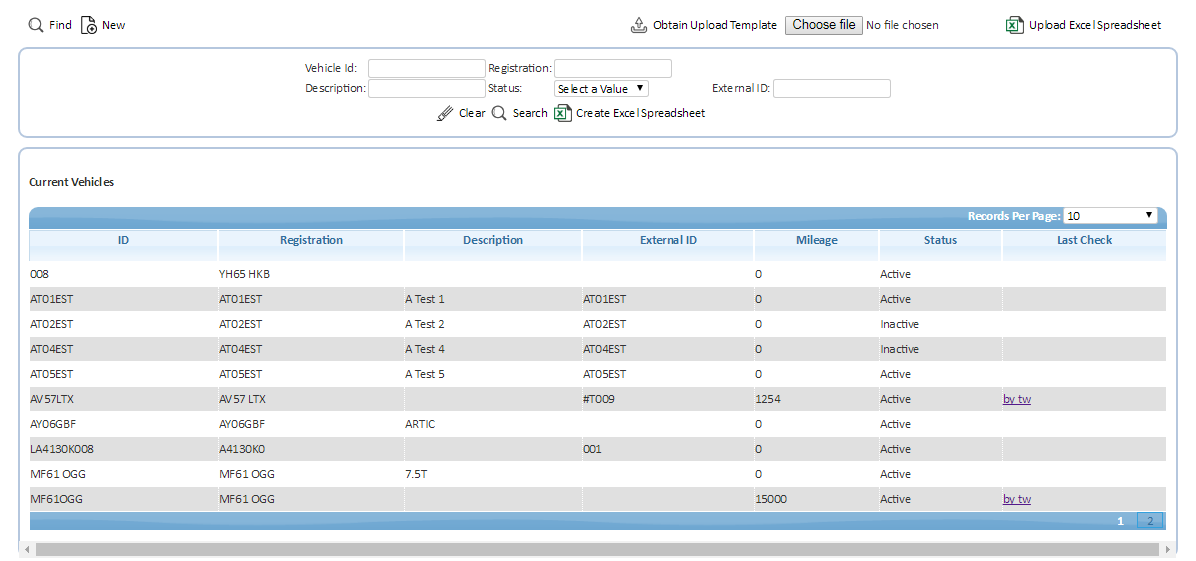Open the Records Per Page dropdown

[1111, 216]
